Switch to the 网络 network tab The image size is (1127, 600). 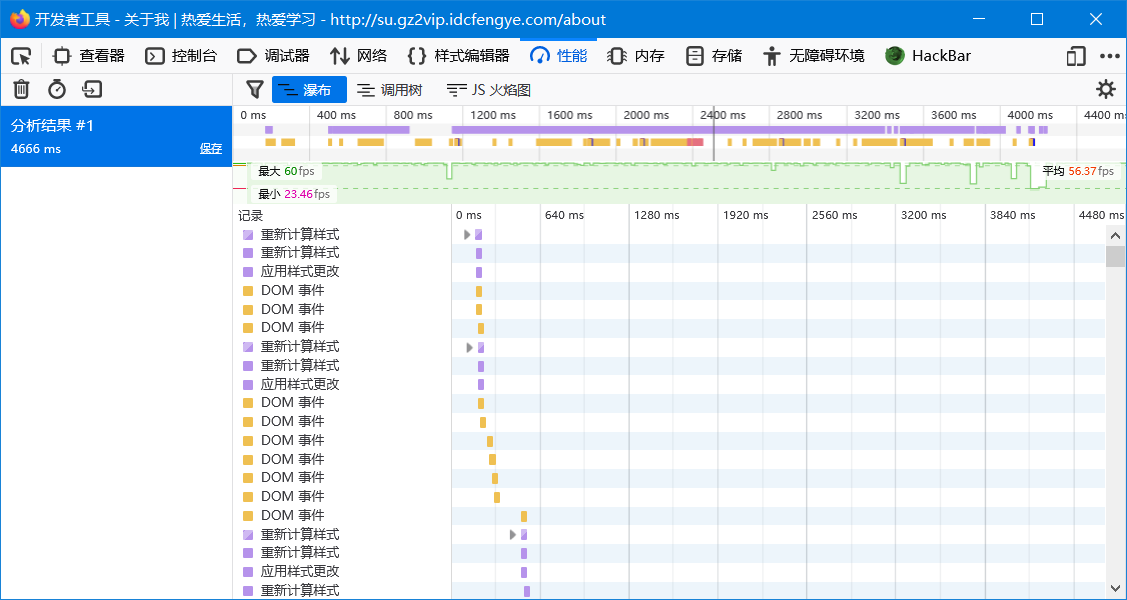pyautogui.click(x=358, y=56)
